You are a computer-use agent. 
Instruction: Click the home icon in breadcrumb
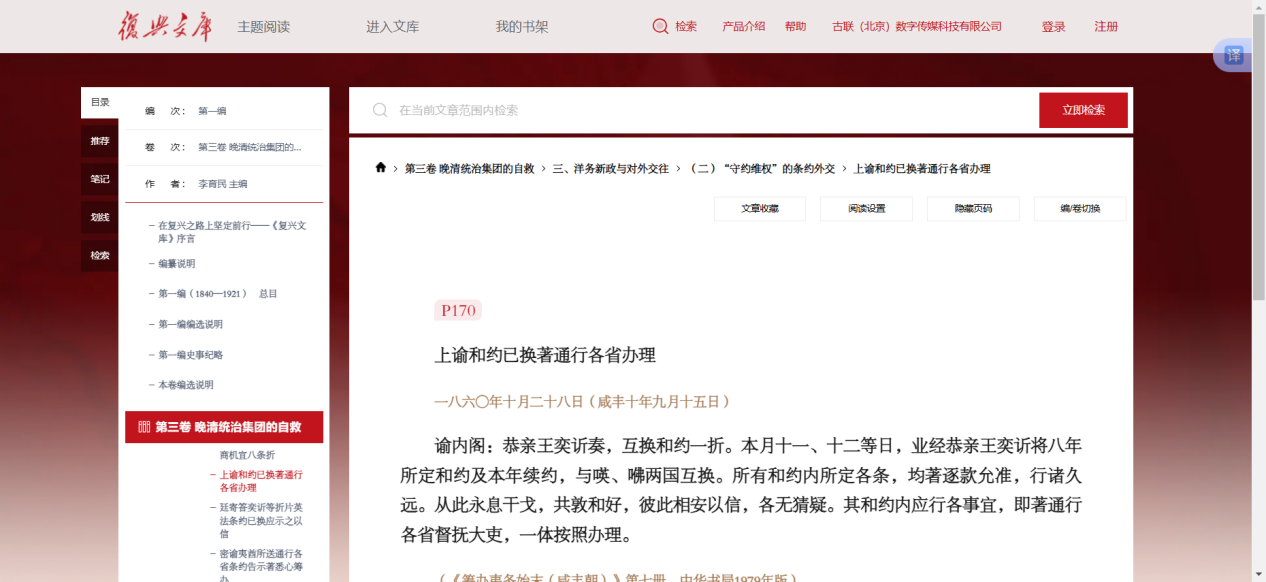(x=381, y=168)
